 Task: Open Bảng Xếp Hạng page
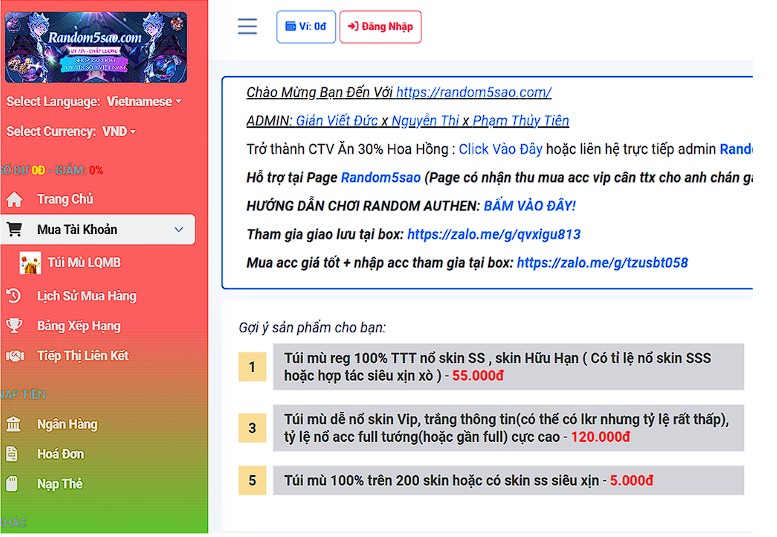click(79, 326)
